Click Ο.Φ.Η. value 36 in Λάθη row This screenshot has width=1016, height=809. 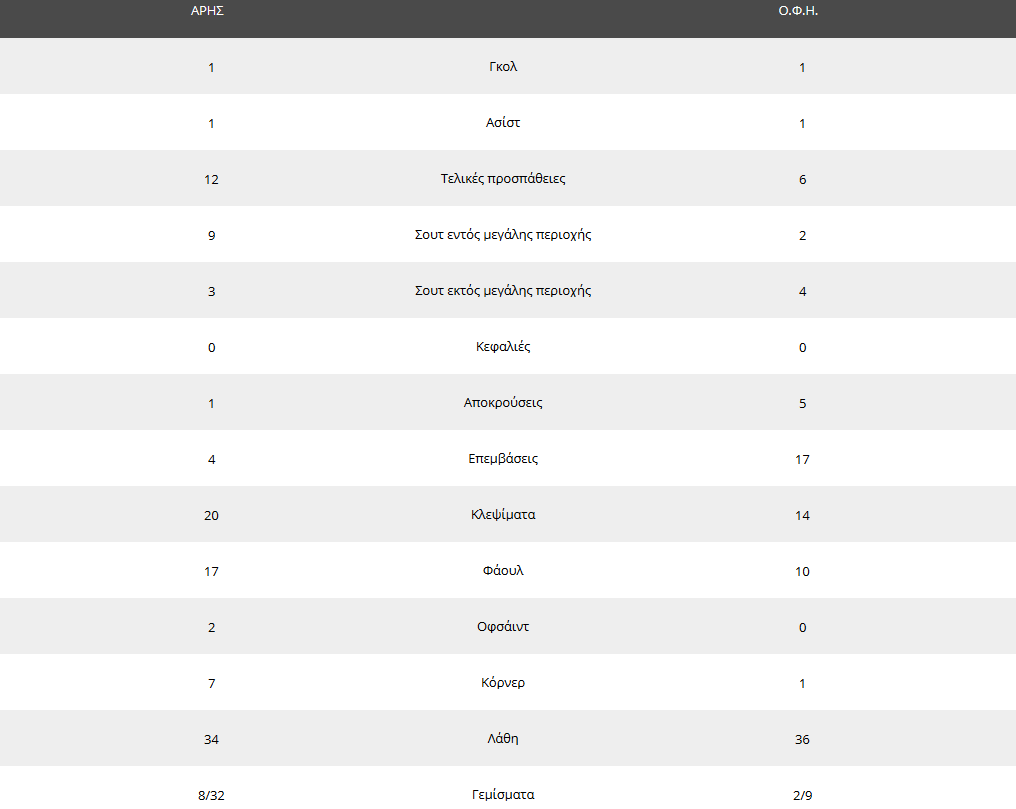tap(802, 740)
